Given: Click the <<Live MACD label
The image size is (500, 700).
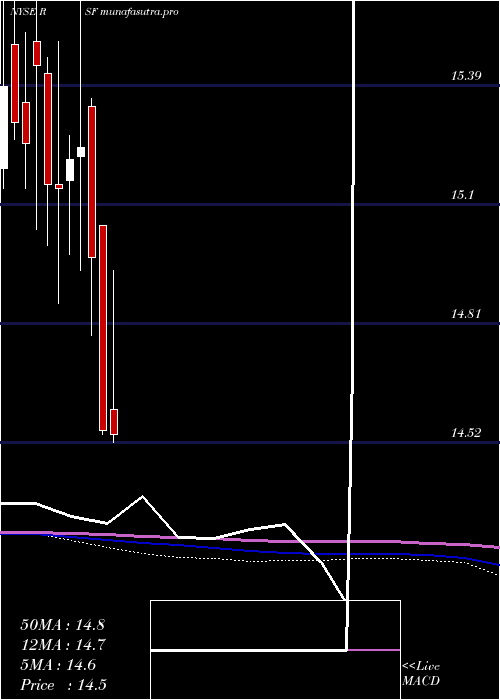Looking at the screenshot, I should coord(421,673).
